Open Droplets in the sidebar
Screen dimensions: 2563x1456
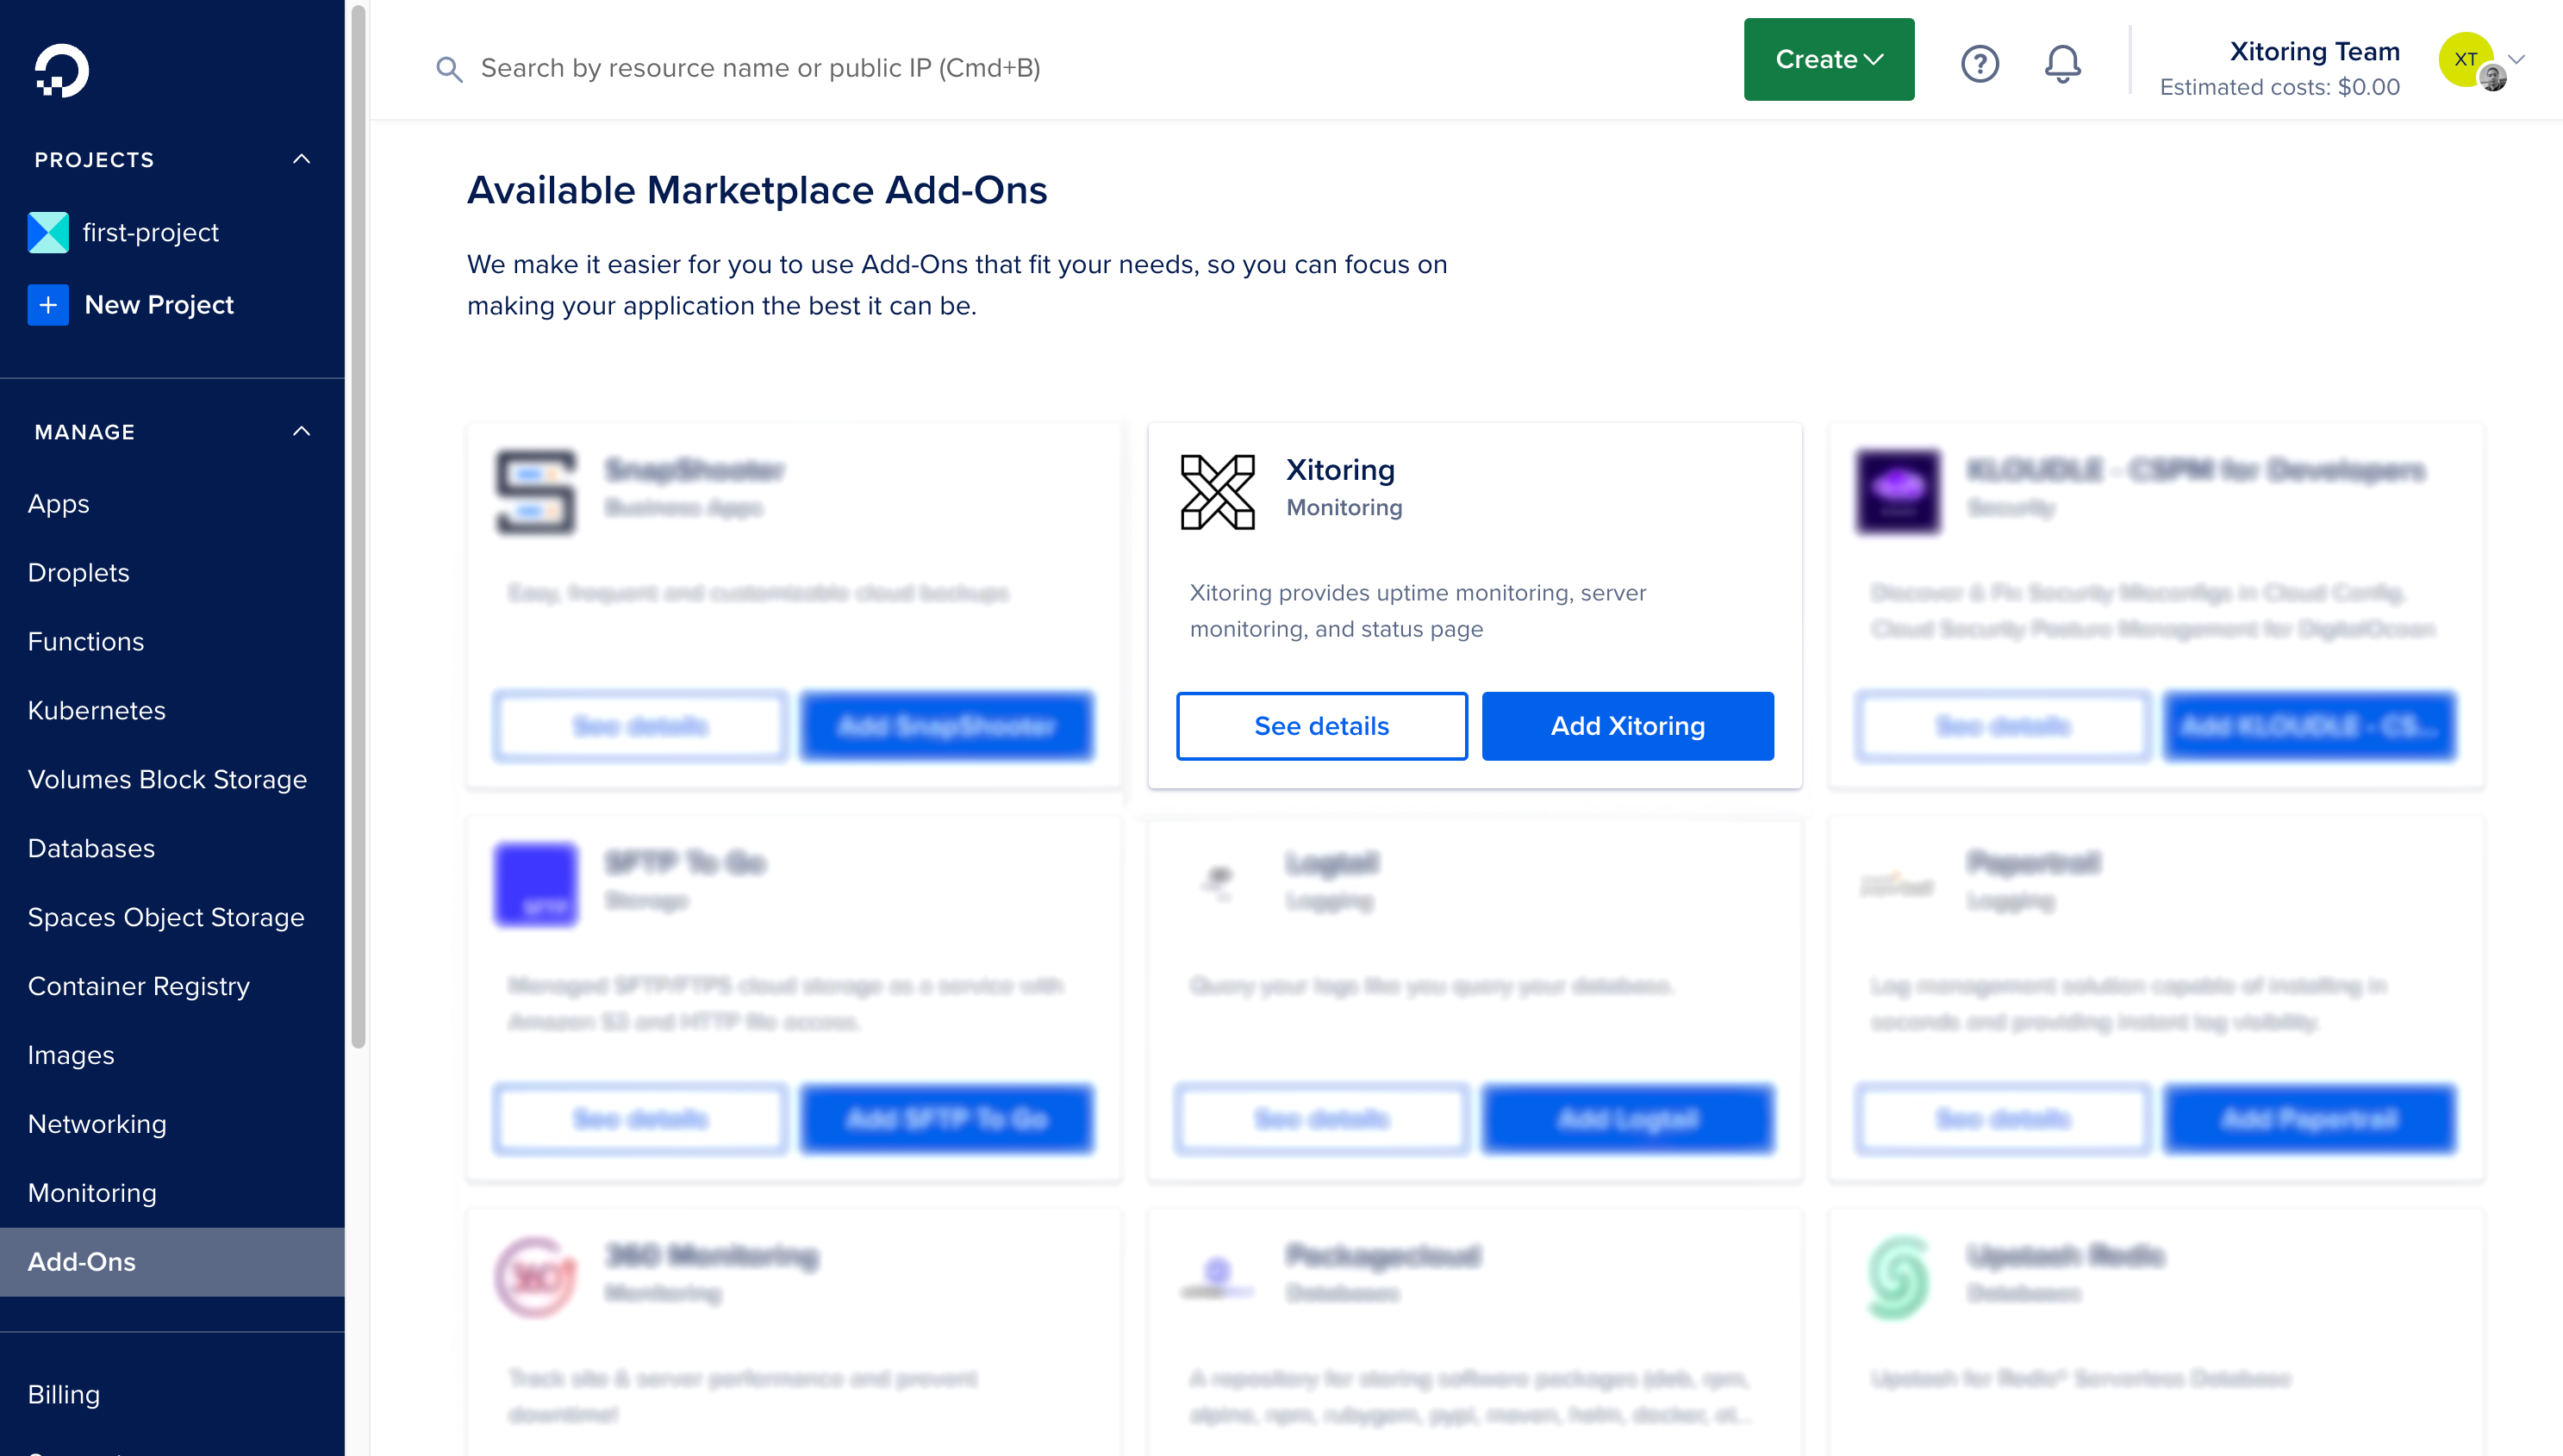[78, 572]
